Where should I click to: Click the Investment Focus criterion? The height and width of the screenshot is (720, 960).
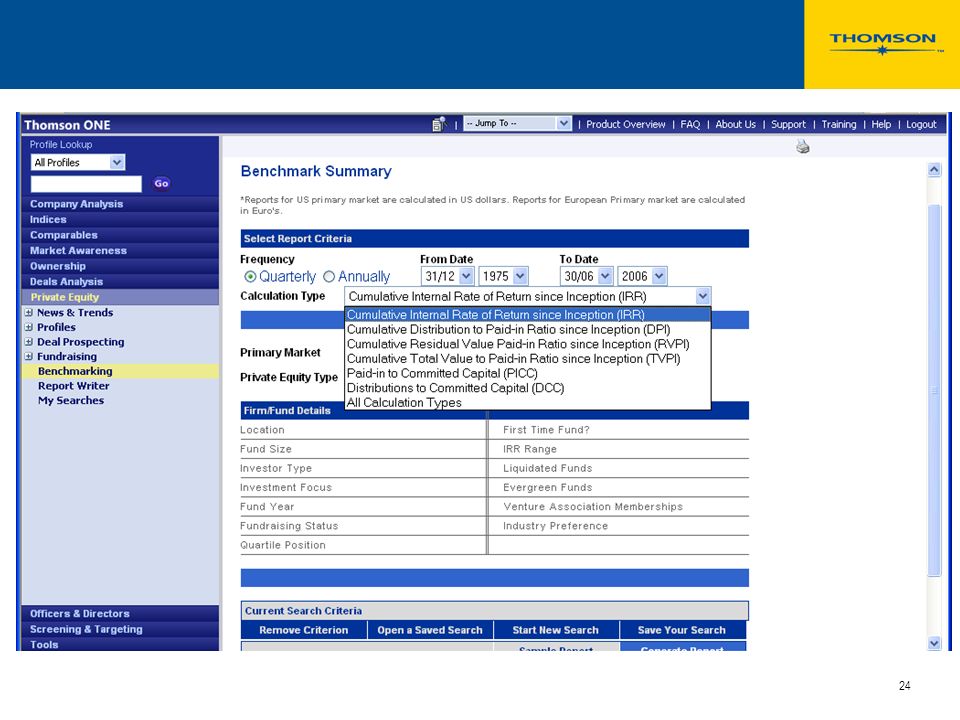click(286, 487)
